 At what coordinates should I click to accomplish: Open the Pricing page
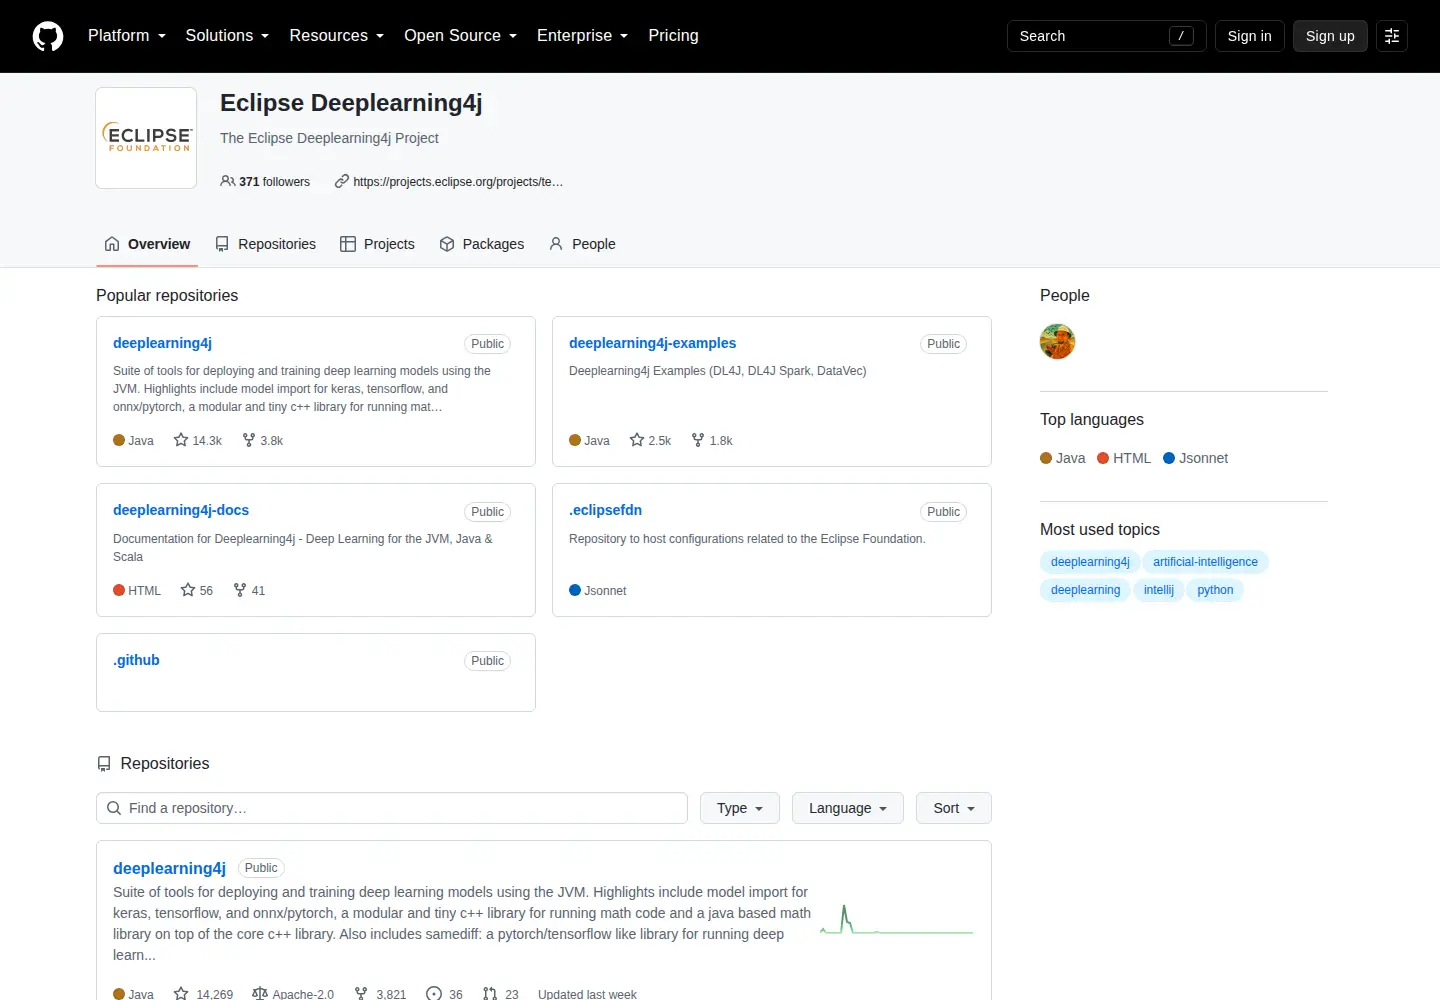(673, 36)
